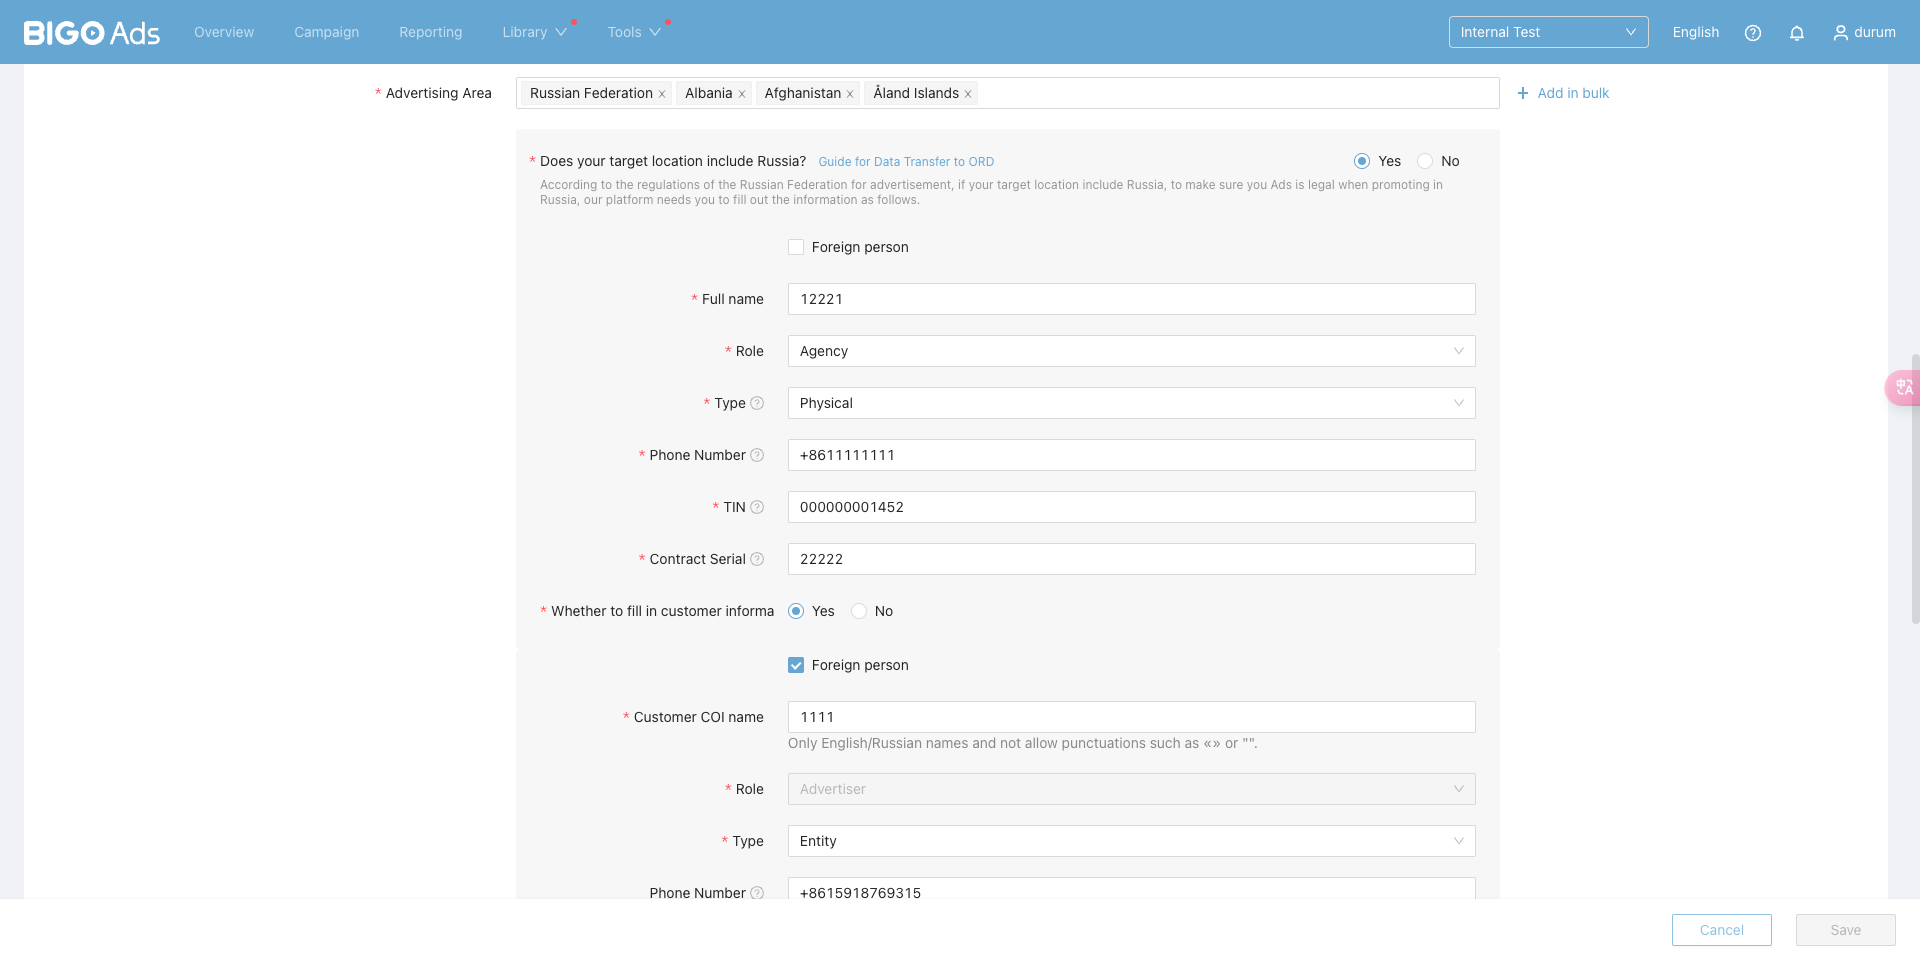Open the Entity type dropdown
This screenshot has width=1920, height=958.
[x=1130, y=841]
